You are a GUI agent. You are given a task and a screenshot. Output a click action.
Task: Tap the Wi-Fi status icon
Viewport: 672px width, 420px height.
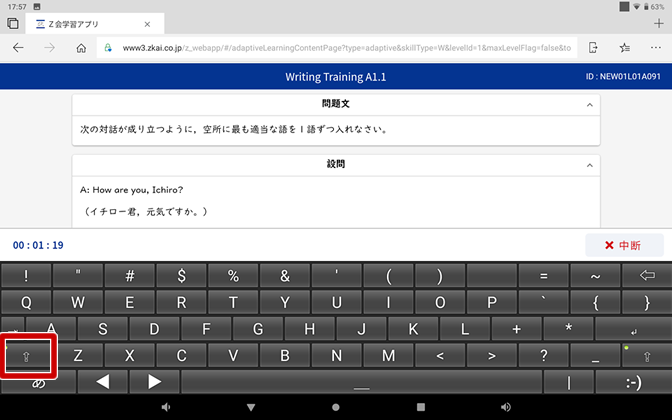[636, 6]
